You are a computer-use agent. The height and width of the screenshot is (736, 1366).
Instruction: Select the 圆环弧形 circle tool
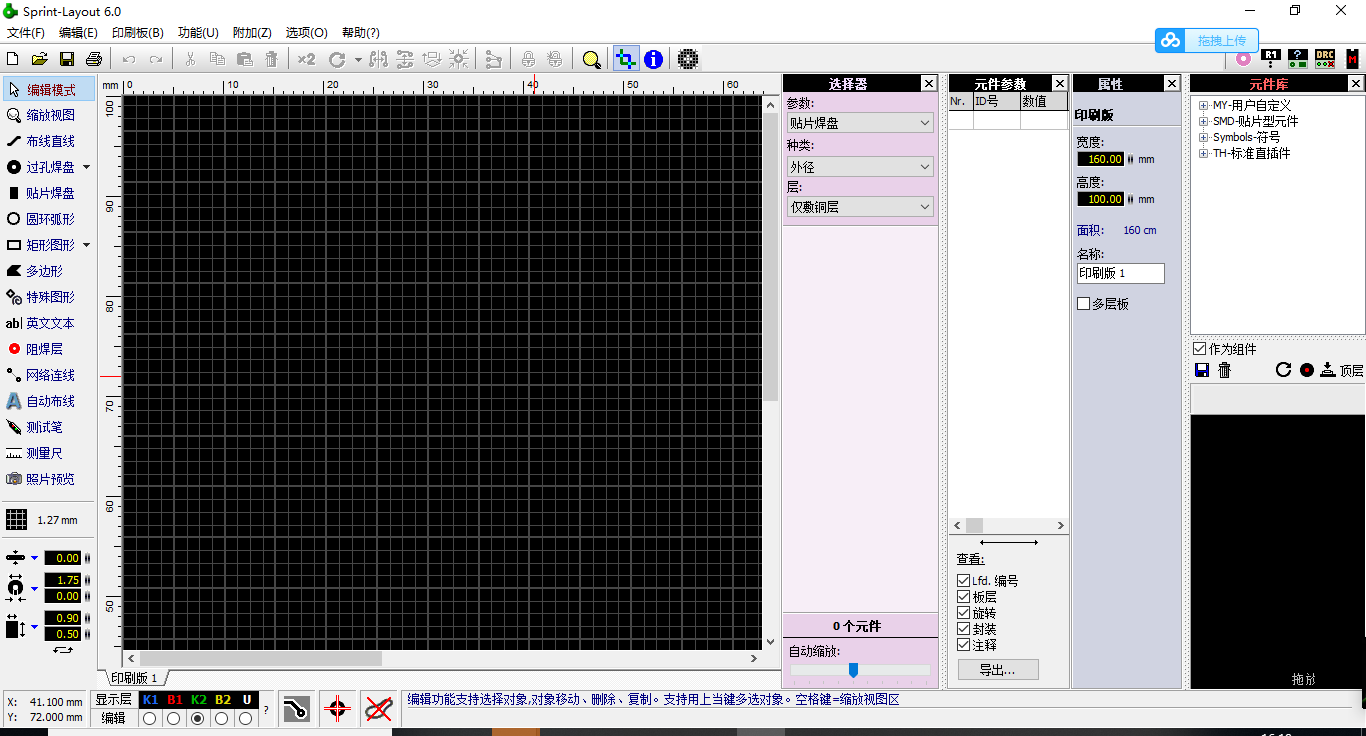pos(49,219)
